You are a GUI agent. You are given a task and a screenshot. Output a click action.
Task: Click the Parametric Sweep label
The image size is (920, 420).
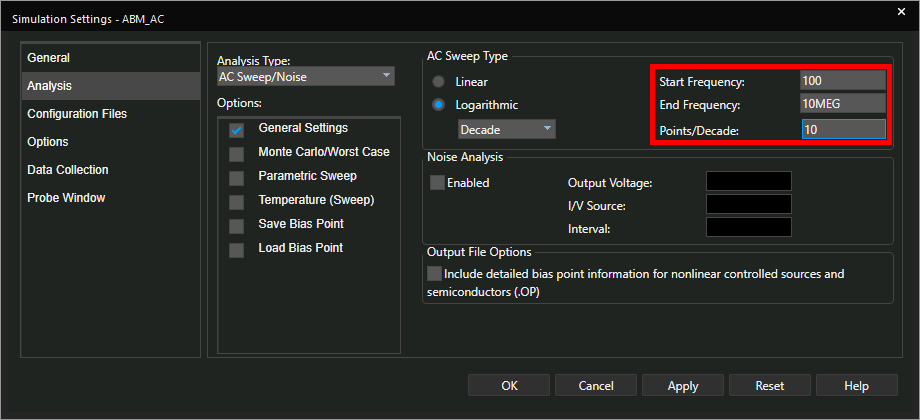tap(307, 176)
